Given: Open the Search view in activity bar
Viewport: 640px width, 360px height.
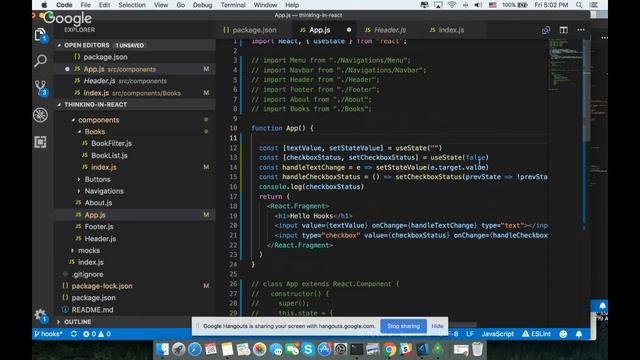Looking at the screenshot, I should coord(40,61).
